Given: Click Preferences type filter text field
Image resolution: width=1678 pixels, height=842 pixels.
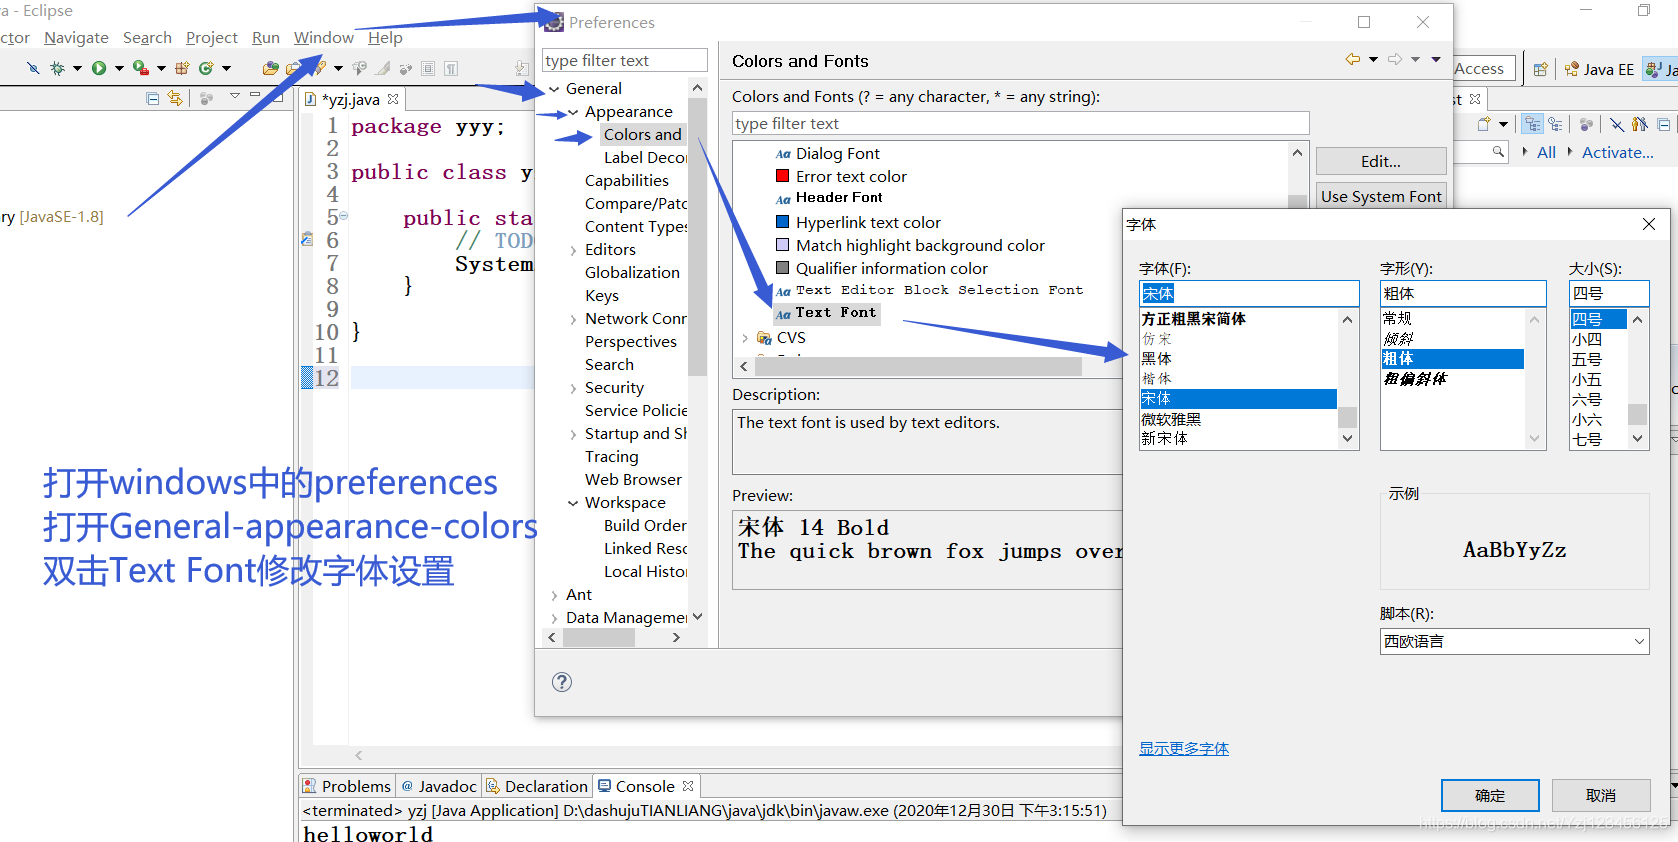Looking at the screenshot, I should 625,60.
